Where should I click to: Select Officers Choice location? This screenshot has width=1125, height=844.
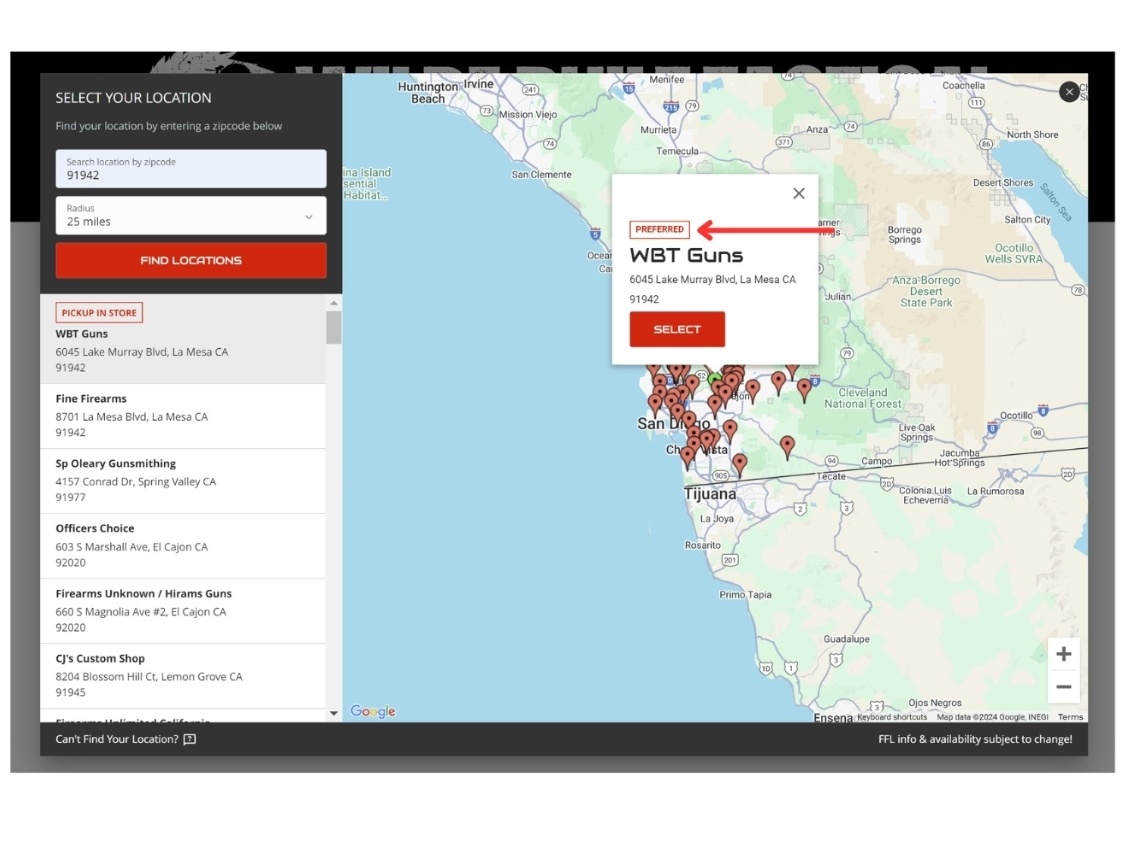tap(183, 546)
